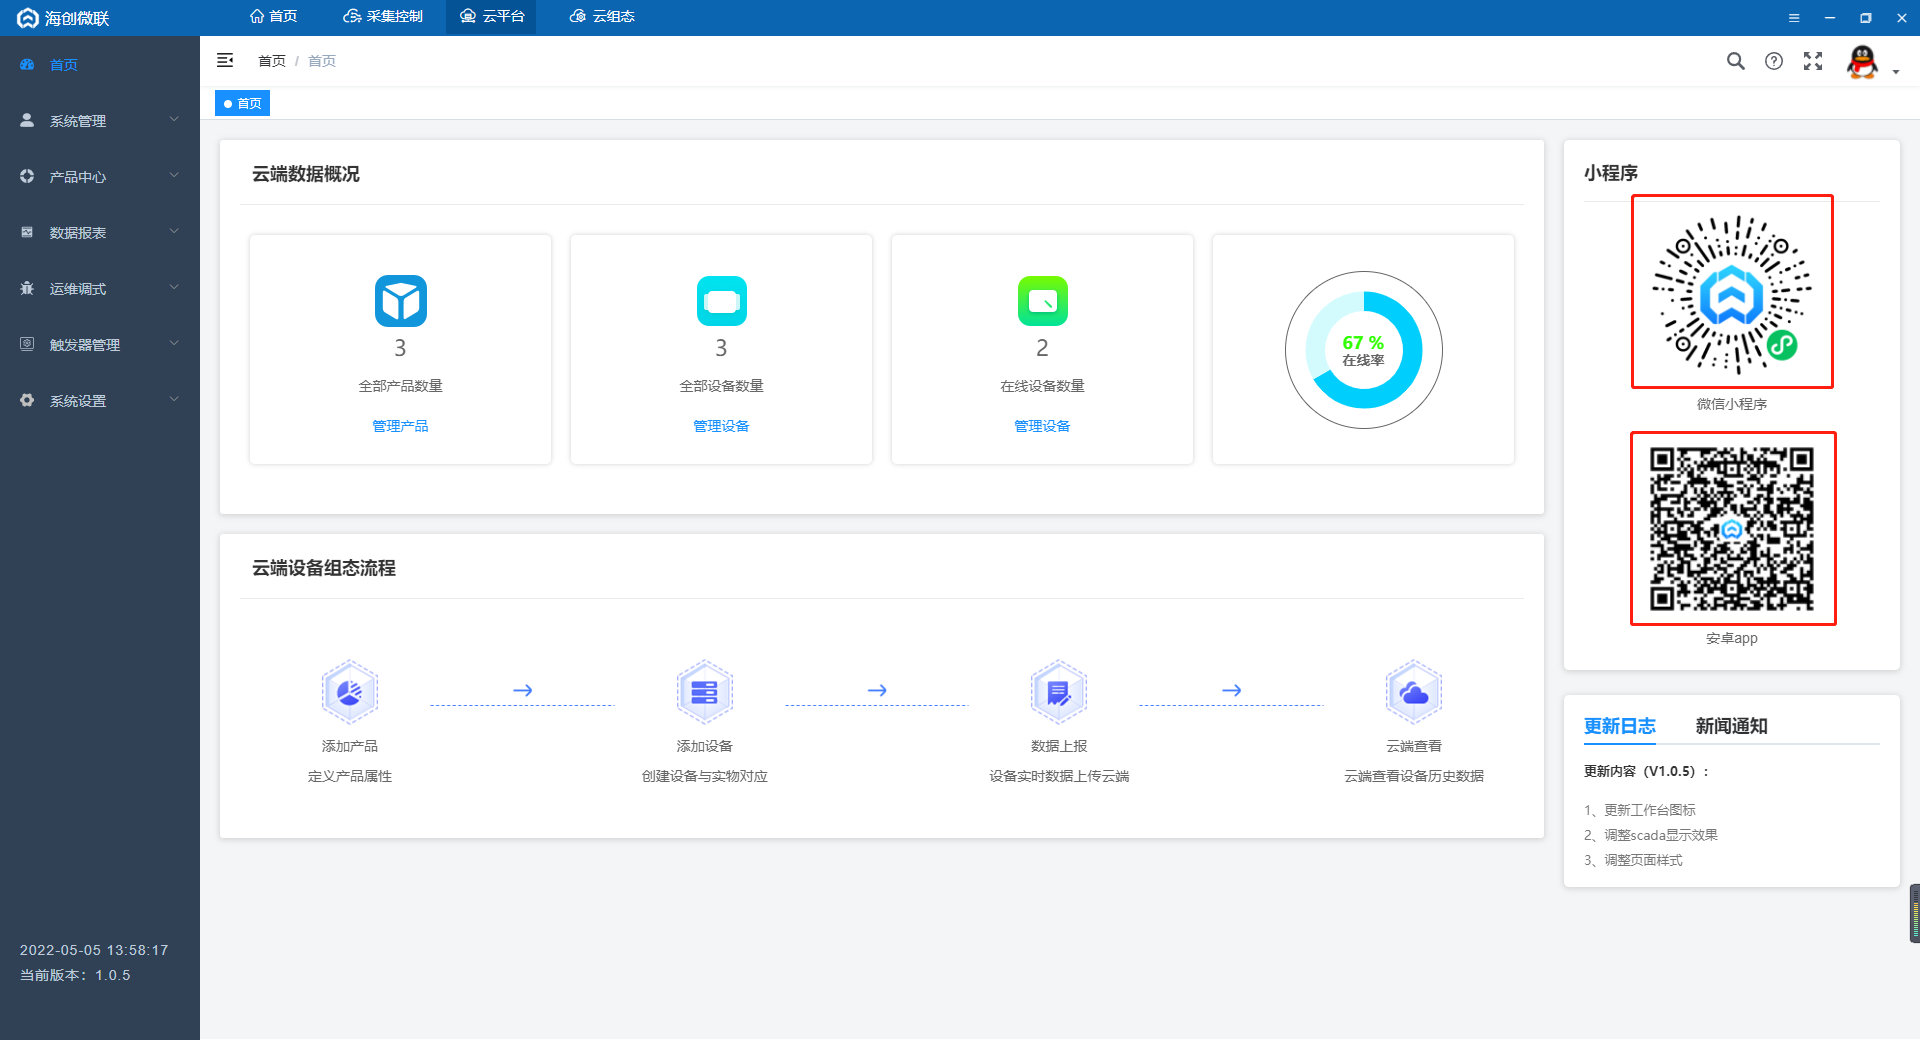1920x1040 pixels.
Task: Click the 数据报表 sidebar icon
Action: pyautogui.click(x=27, y=232)
